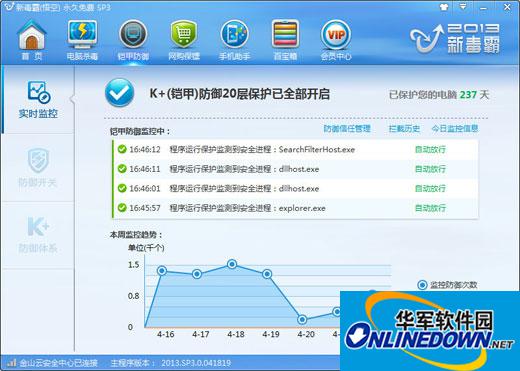Click the version 2013.SP3.0.041819 text
The height and width of the screenshot is (371, 520).
(196, 363)
